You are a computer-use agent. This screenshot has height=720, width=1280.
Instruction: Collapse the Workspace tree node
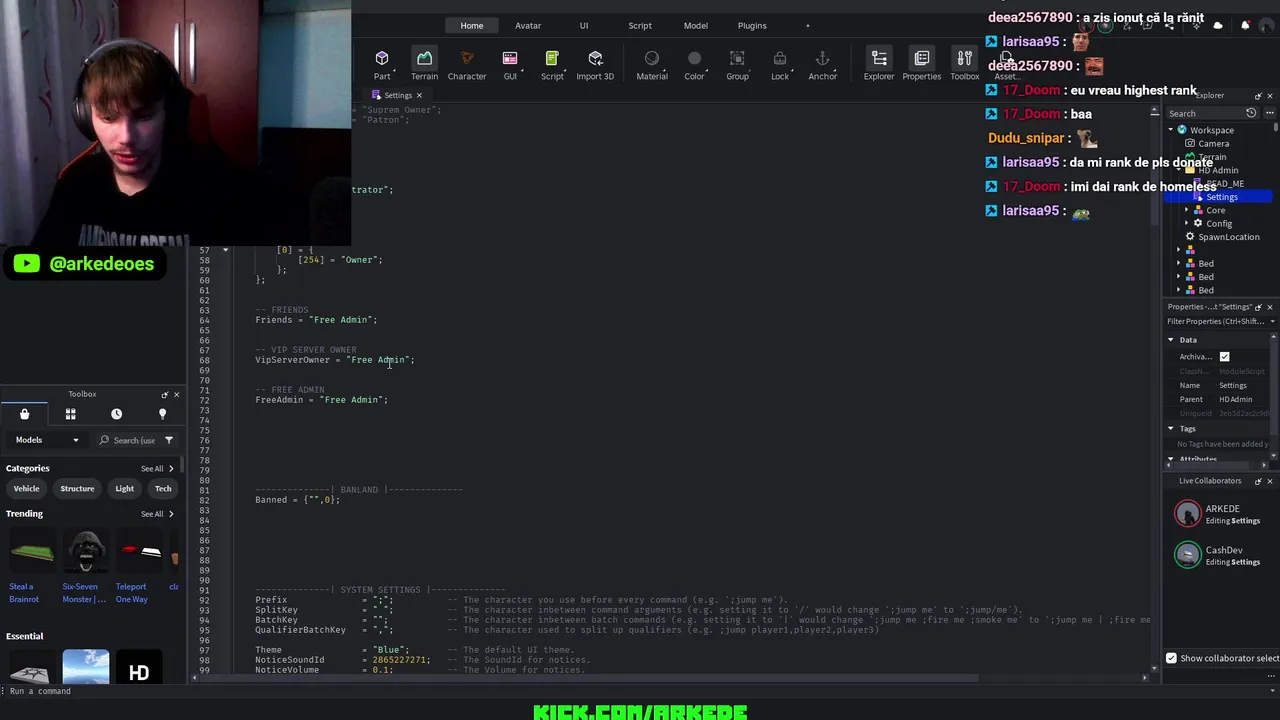(1171, 130)
